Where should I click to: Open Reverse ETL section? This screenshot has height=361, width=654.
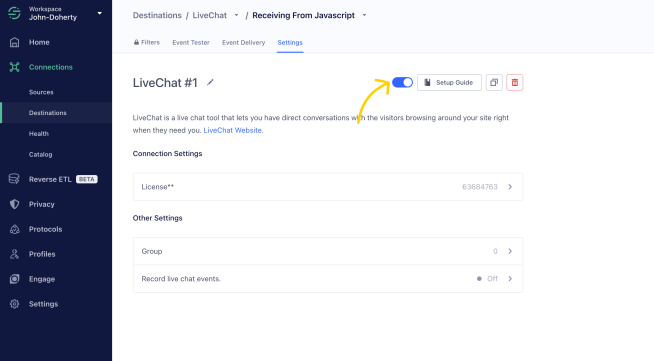pos(50,179)
